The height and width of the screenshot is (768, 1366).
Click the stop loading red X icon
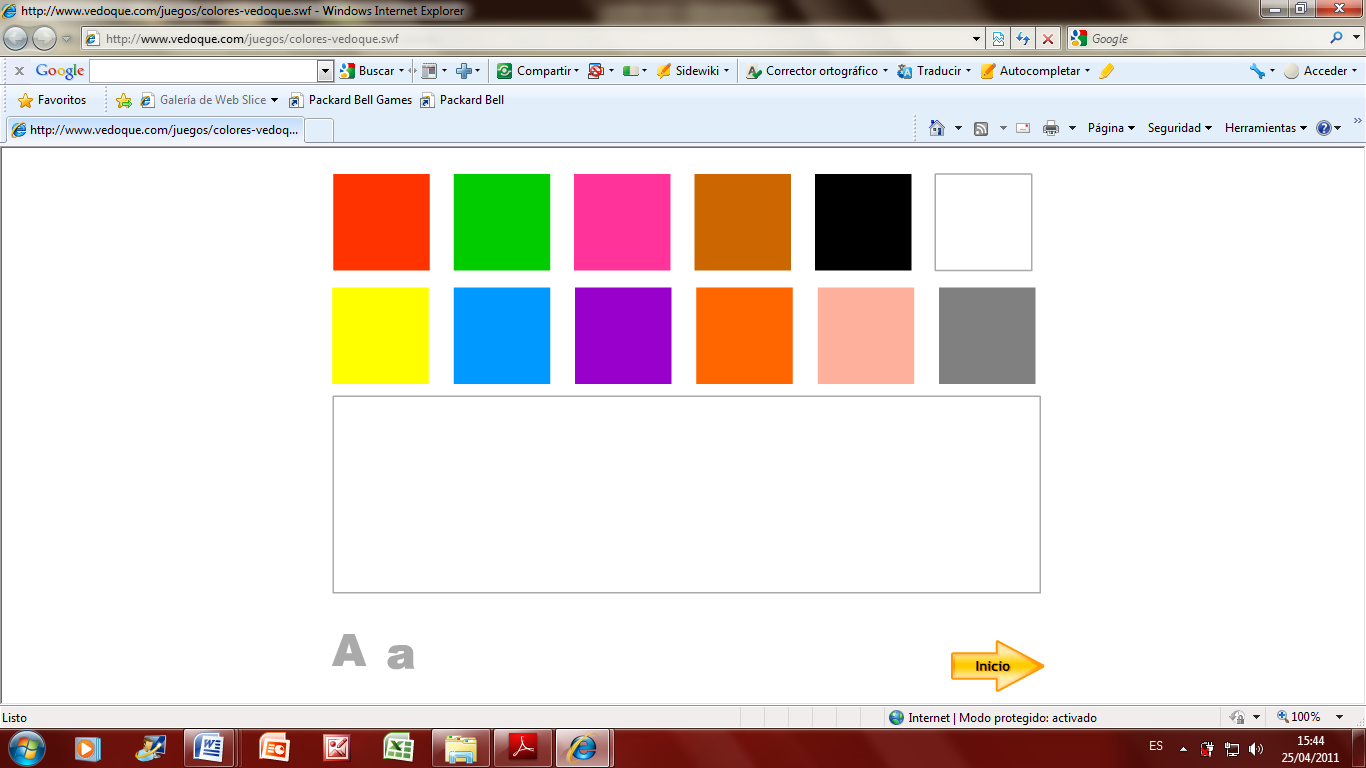tap(1048, 39)
